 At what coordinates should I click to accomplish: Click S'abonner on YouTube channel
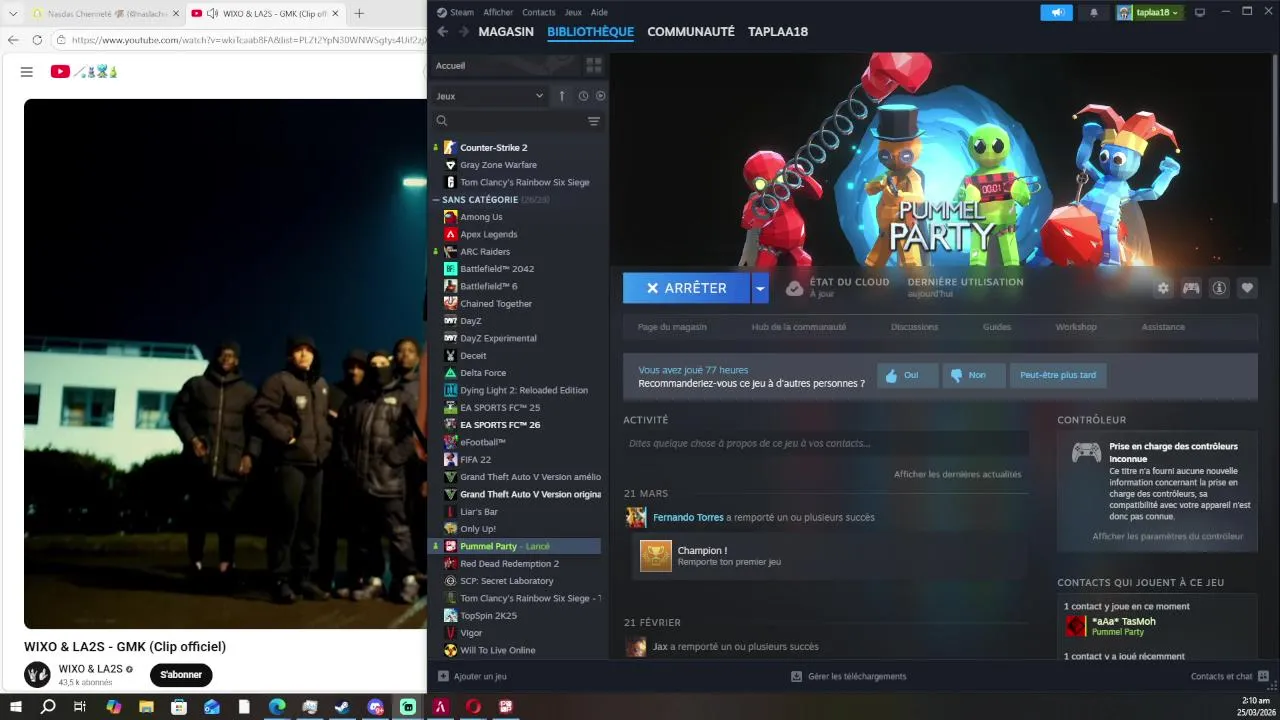pos(181,675)
